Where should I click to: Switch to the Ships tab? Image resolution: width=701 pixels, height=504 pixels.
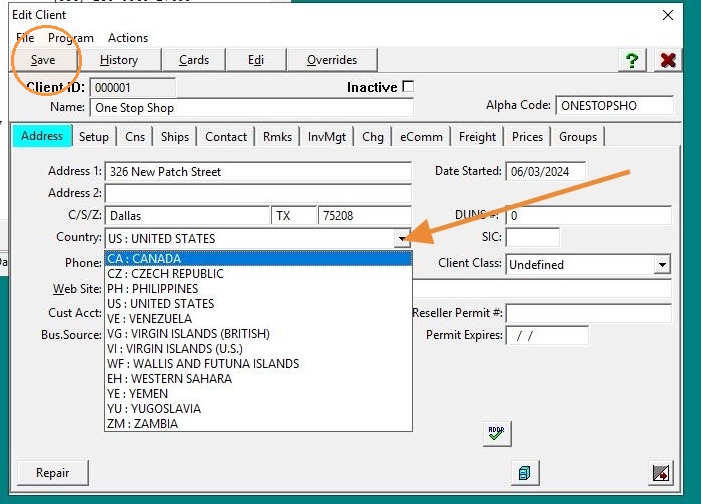pyautogui.click(x=175, y=137)
